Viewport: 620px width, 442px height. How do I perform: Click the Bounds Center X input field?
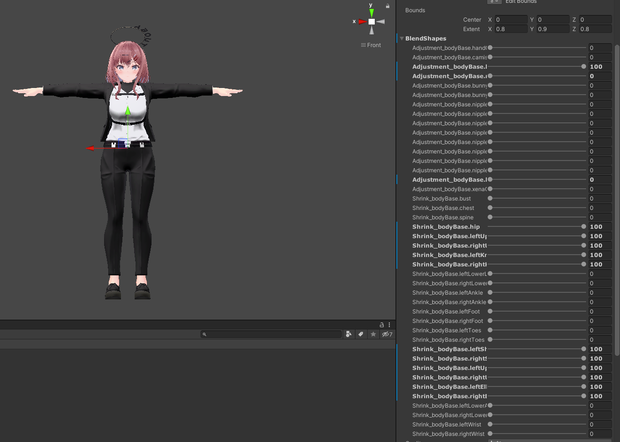coord(511,19)
